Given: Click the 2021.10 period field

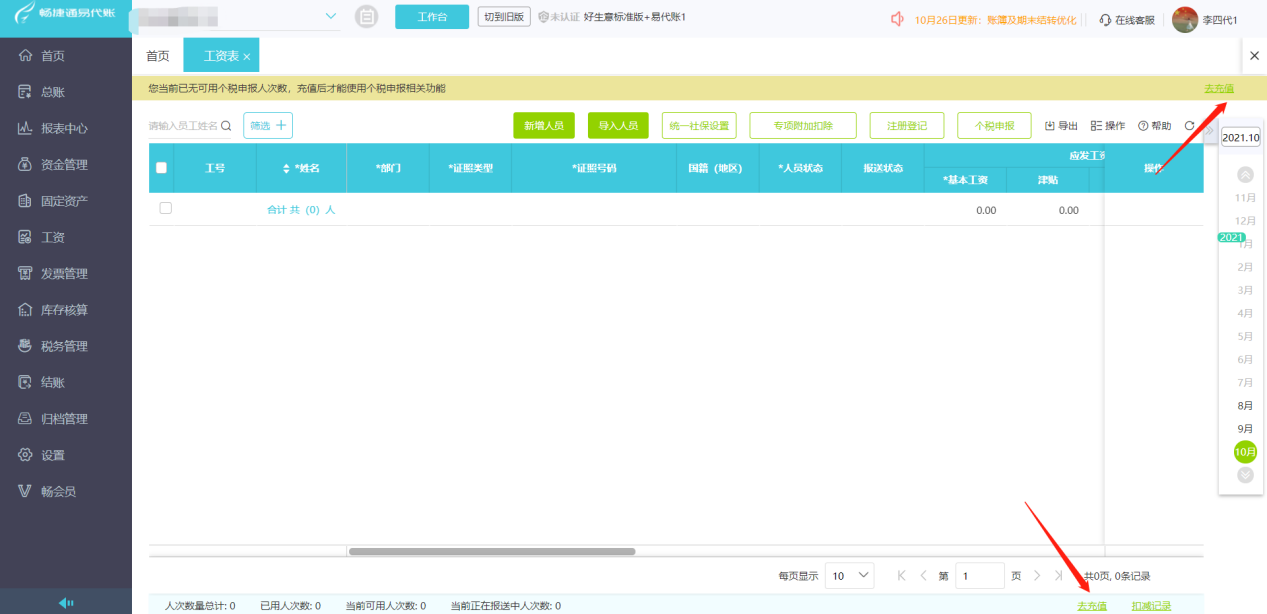Looking at the screenshot, I should click(1241, 137).
